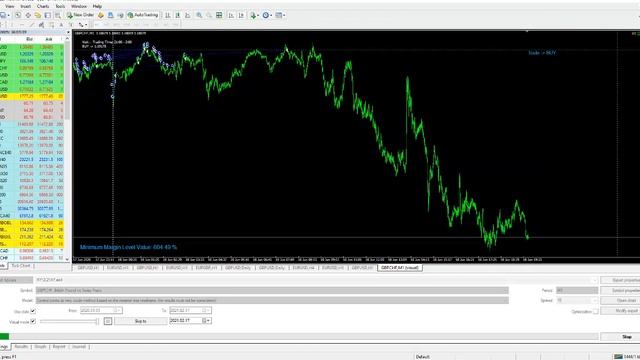This screenshot has height=360, width=640.
Task: Switch to Results tab in tester
Action: click(x=21, y=347)
